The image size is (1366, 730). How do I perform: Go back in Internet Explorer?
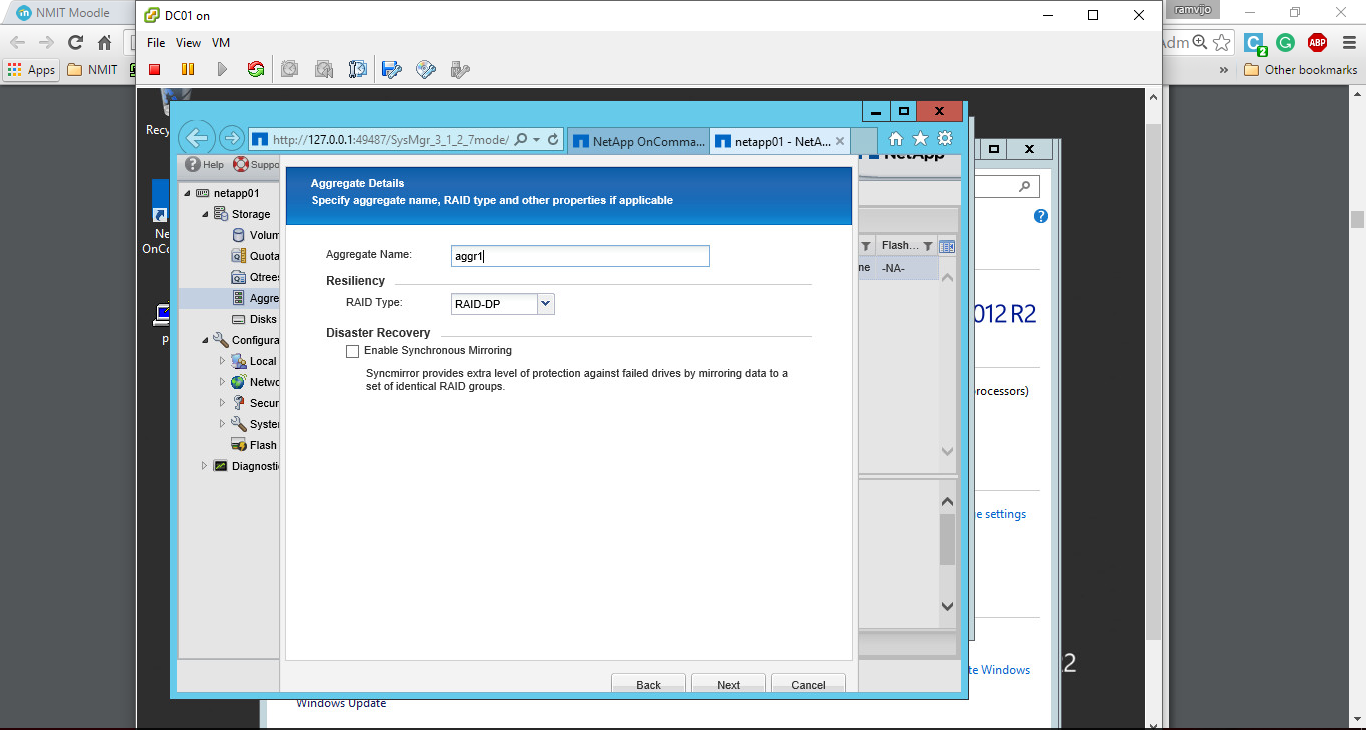click(197, 139)
